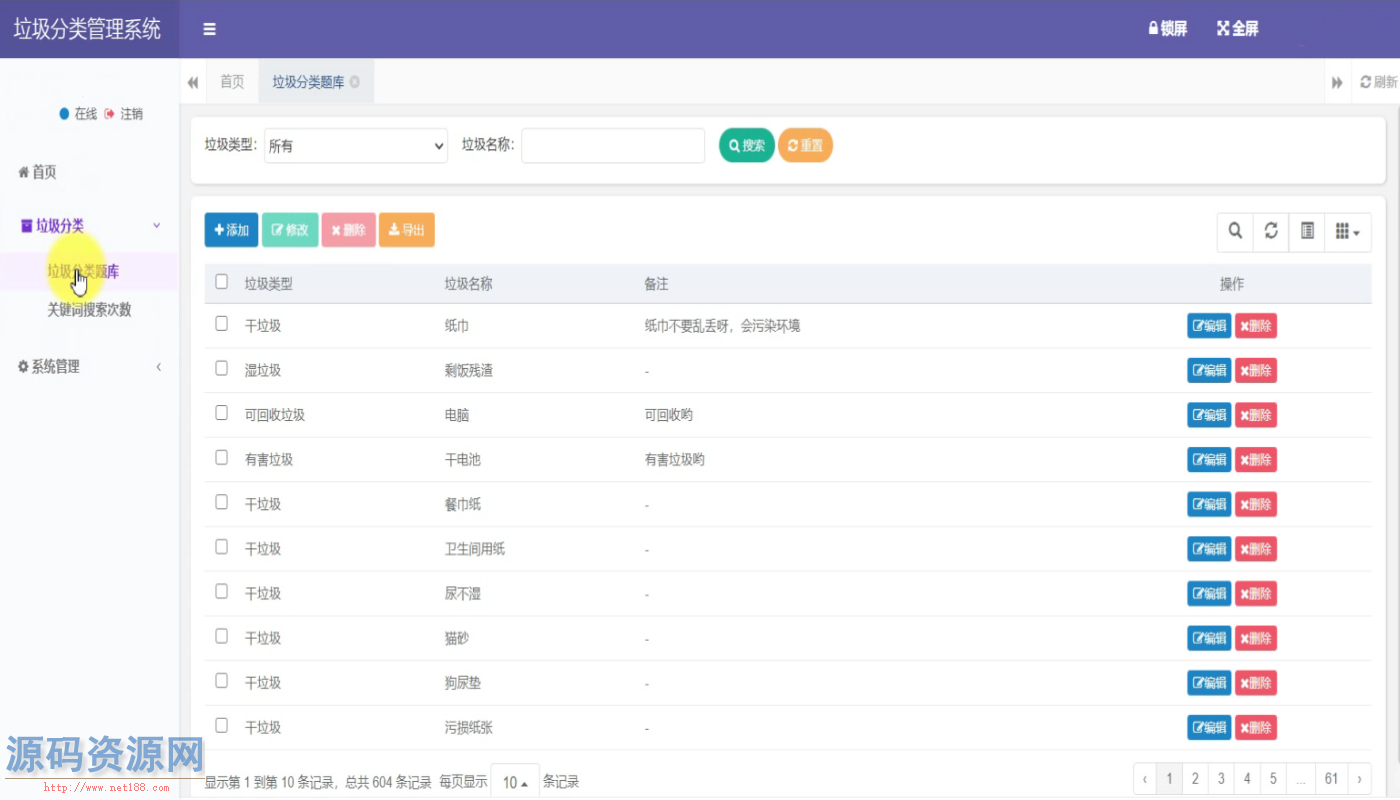Jump to last page 61
The width and height of the screenshot is (1400, 800).
[1331, 778]
